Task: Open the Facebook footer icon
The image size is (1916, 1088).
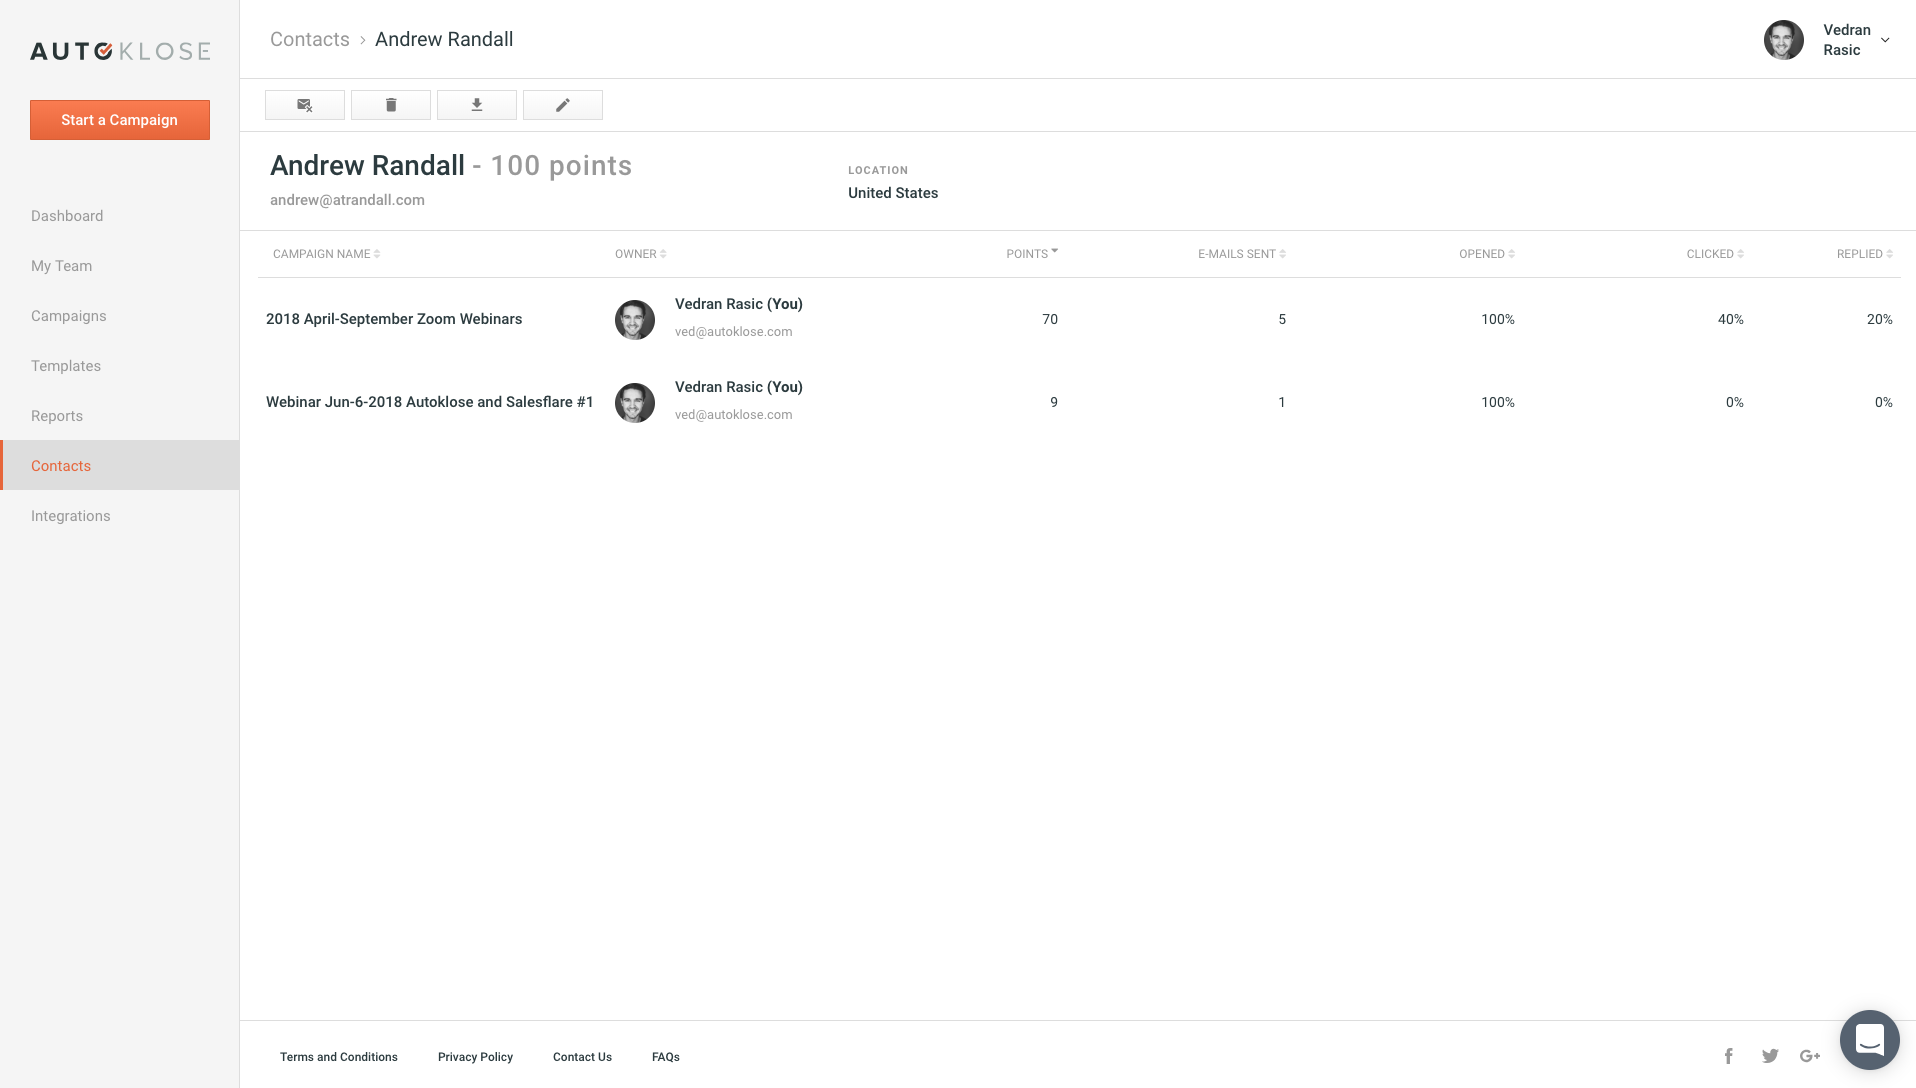Action: [x=1728, y=1056]
